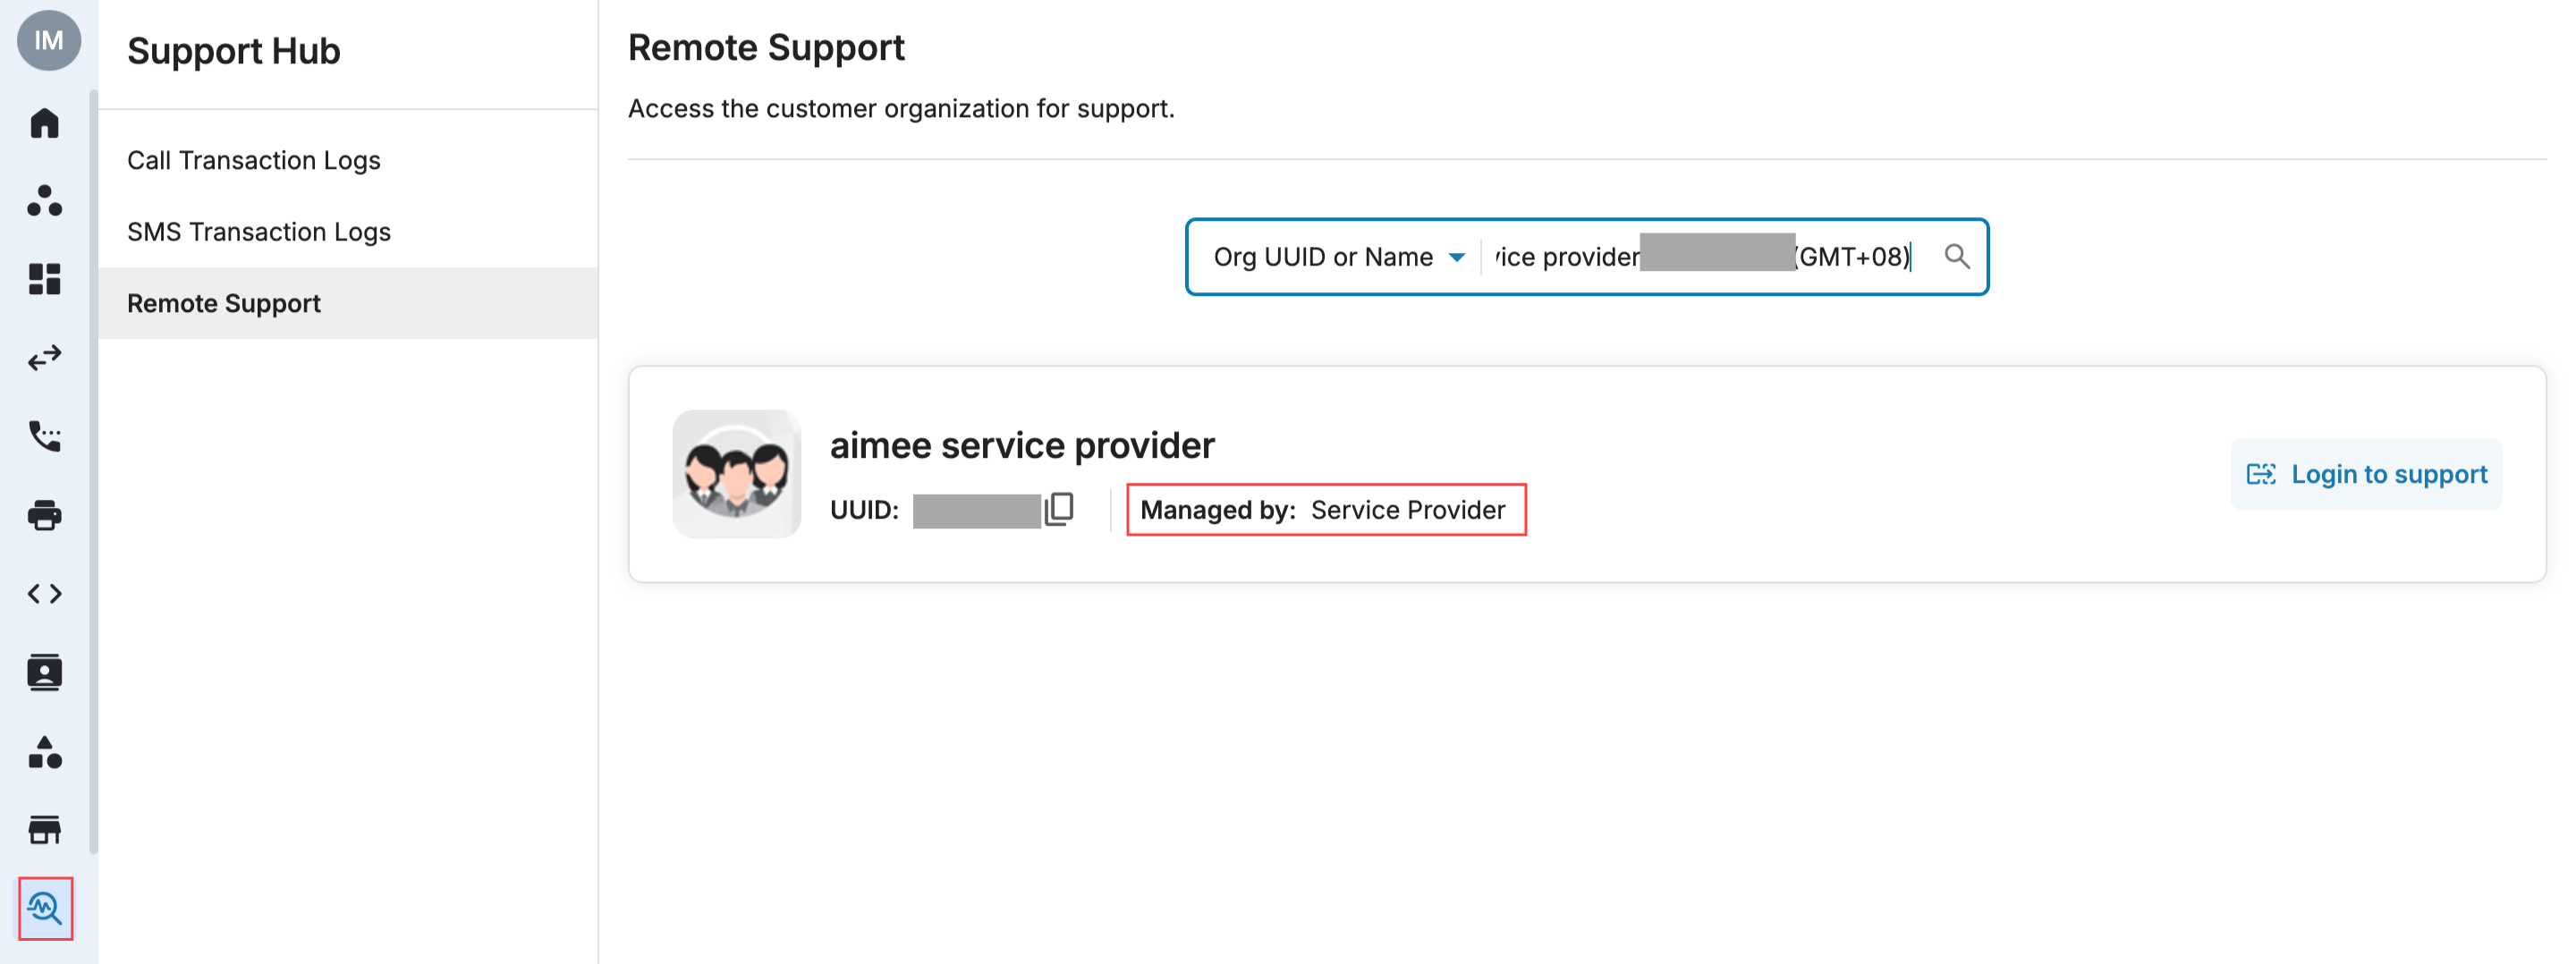Screen dimensions: 2576x964
Task: Open the phone calling icon
Action: [x=45, y=436]
